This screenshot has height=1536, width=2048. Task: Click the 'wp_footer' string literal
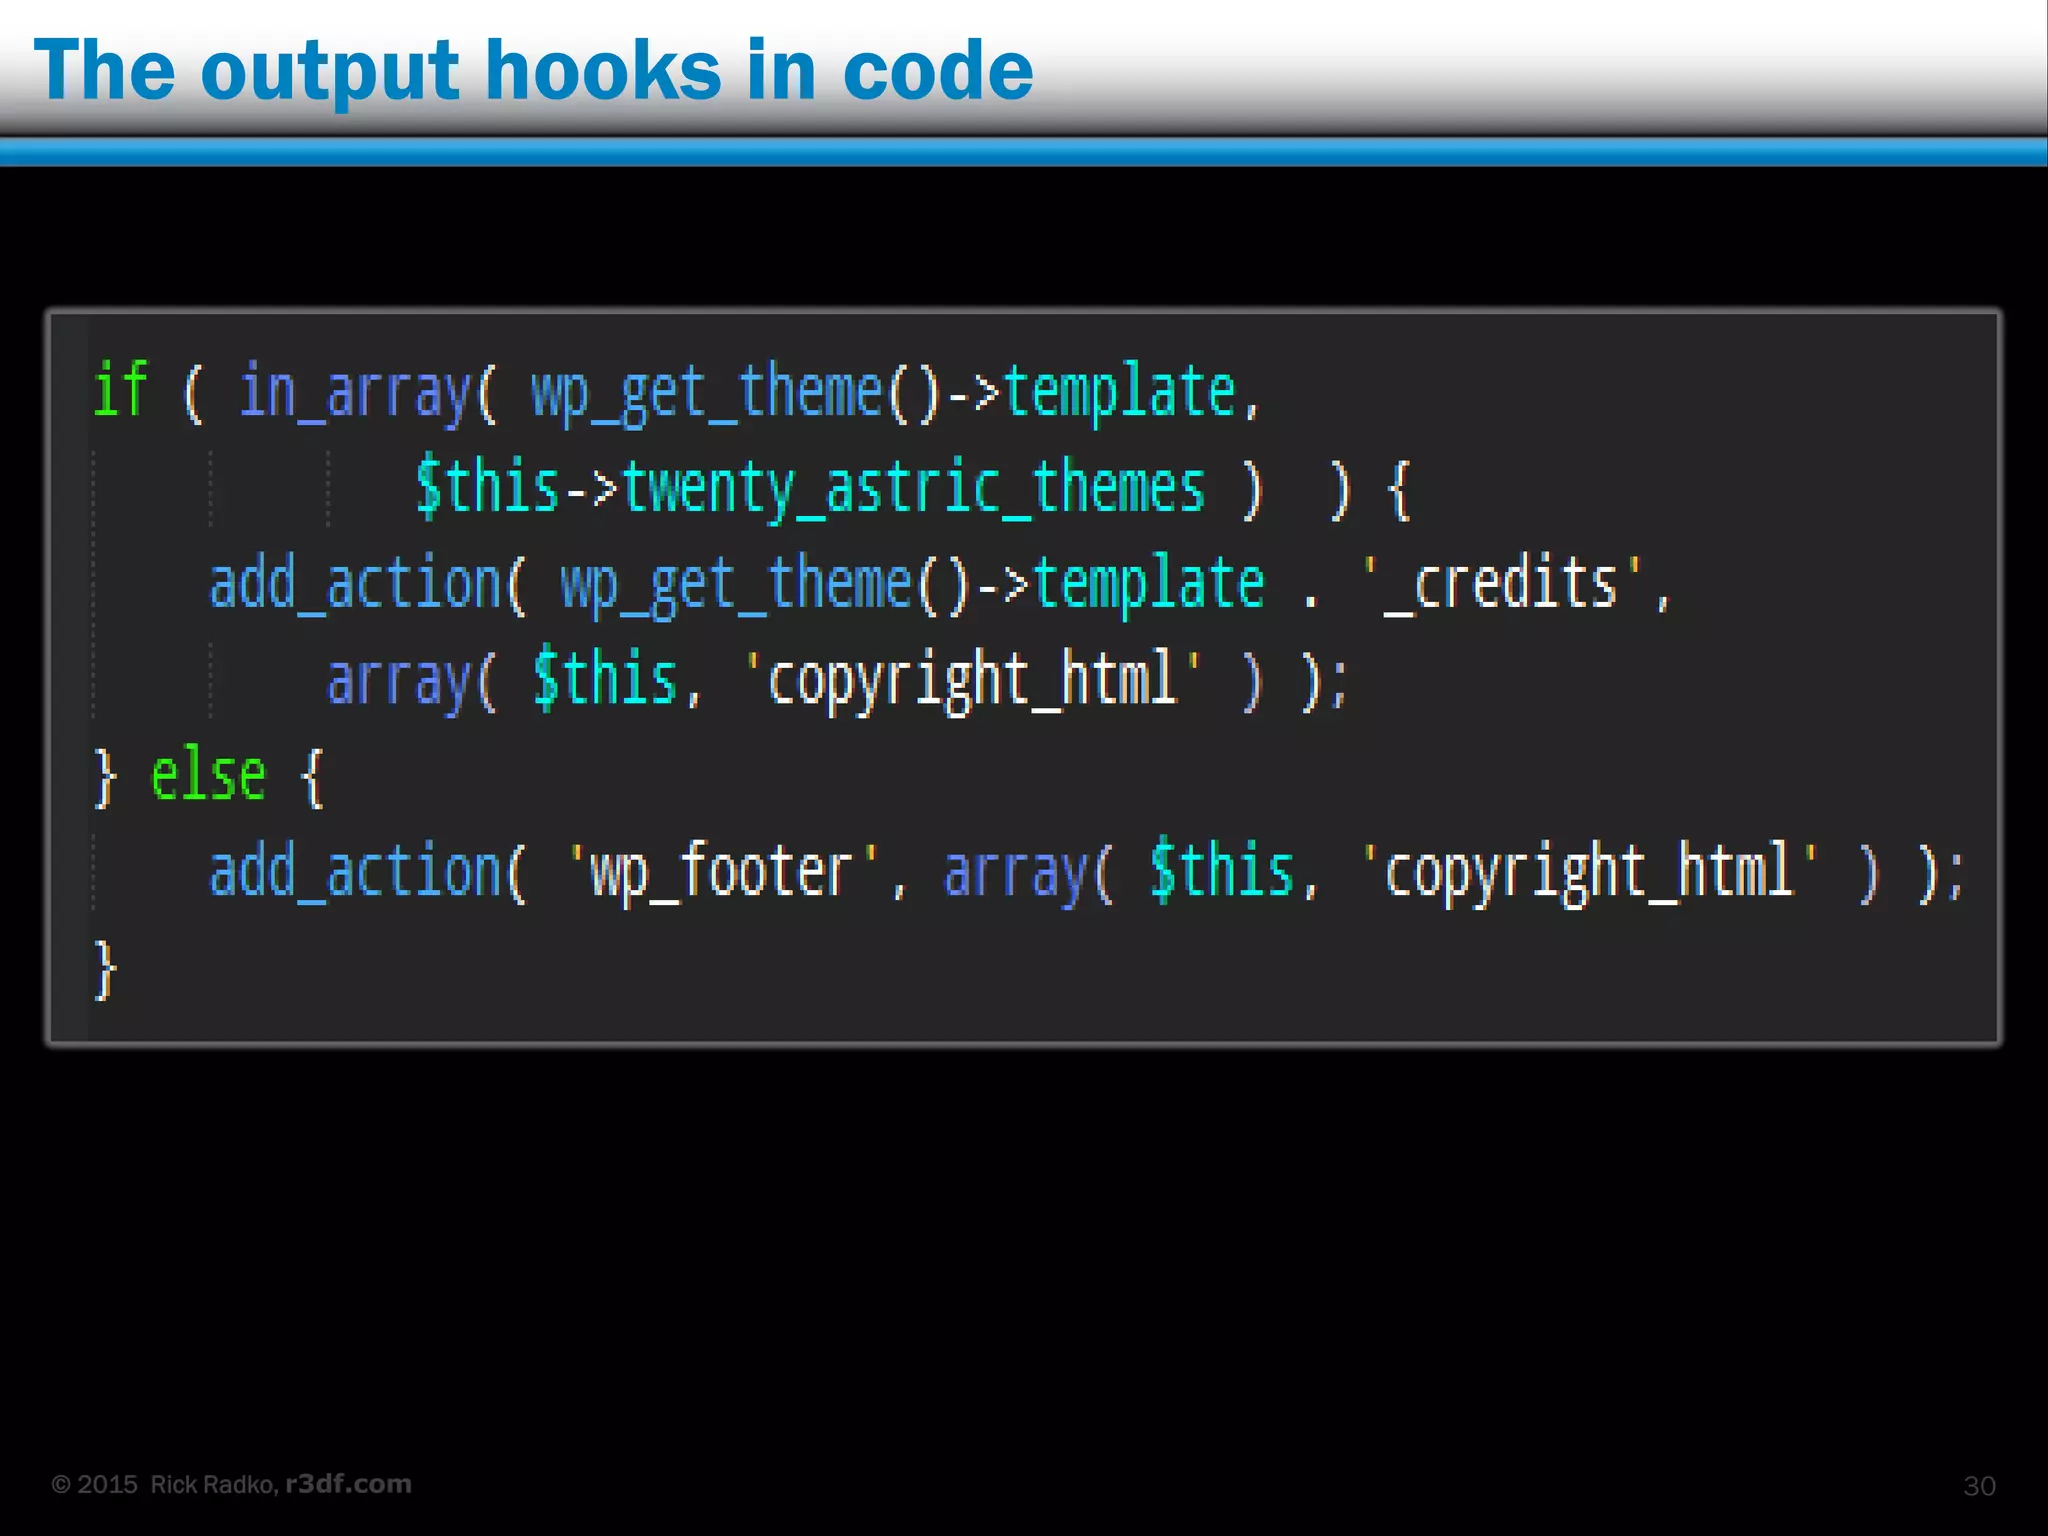tap(722, 872)
